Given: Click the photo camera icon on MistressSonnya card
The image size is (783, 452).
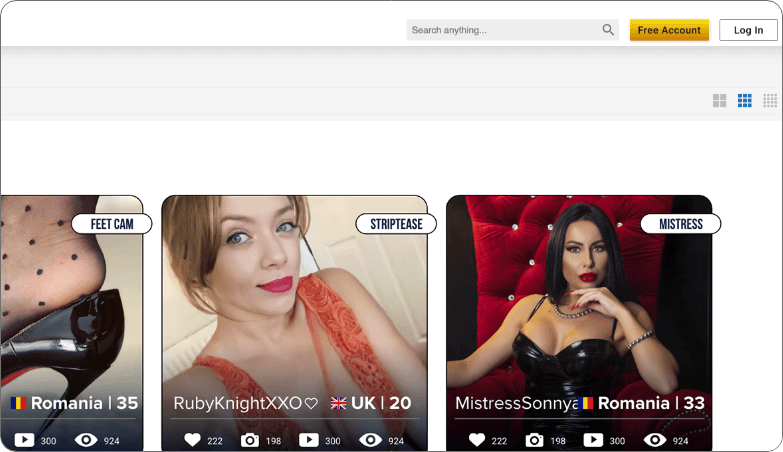Looking at the screenshot, I should coord(535,440).
